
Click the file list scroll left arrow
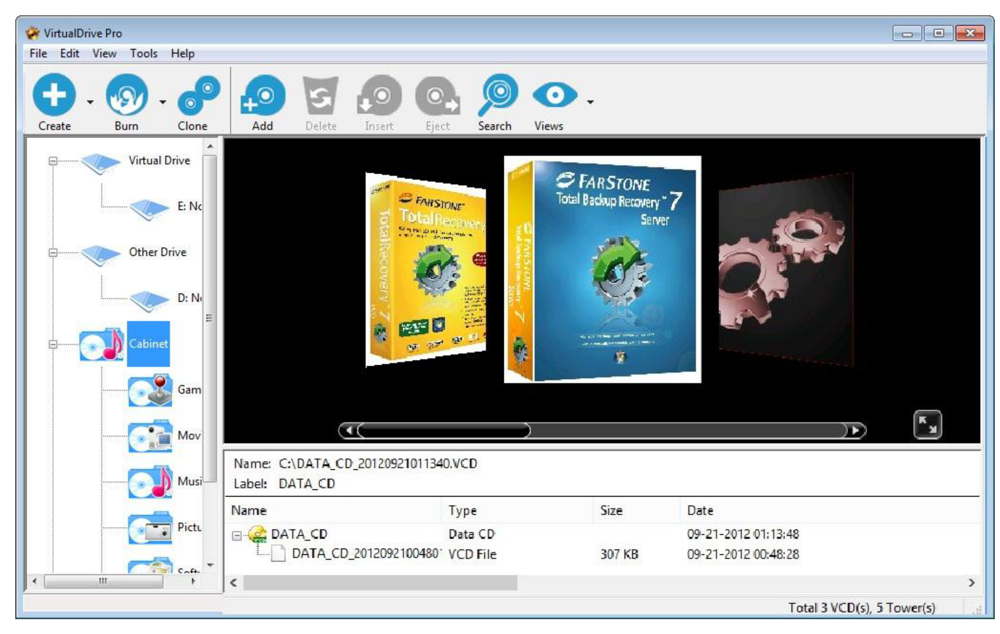point(234,583)
